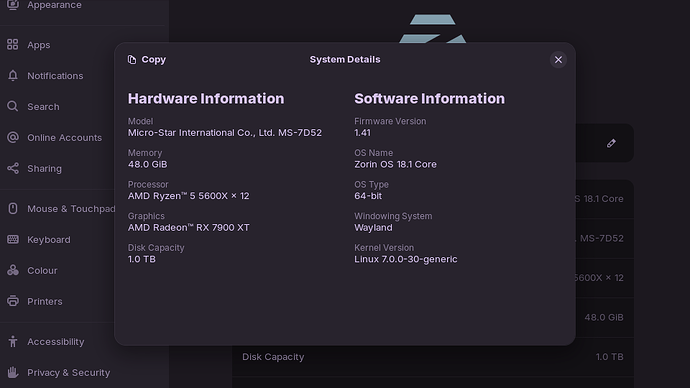Click the Graphics value AMD Radeon RX 7900 XT
This screenshot has height=388, width=690.
[x=188, y=227]
